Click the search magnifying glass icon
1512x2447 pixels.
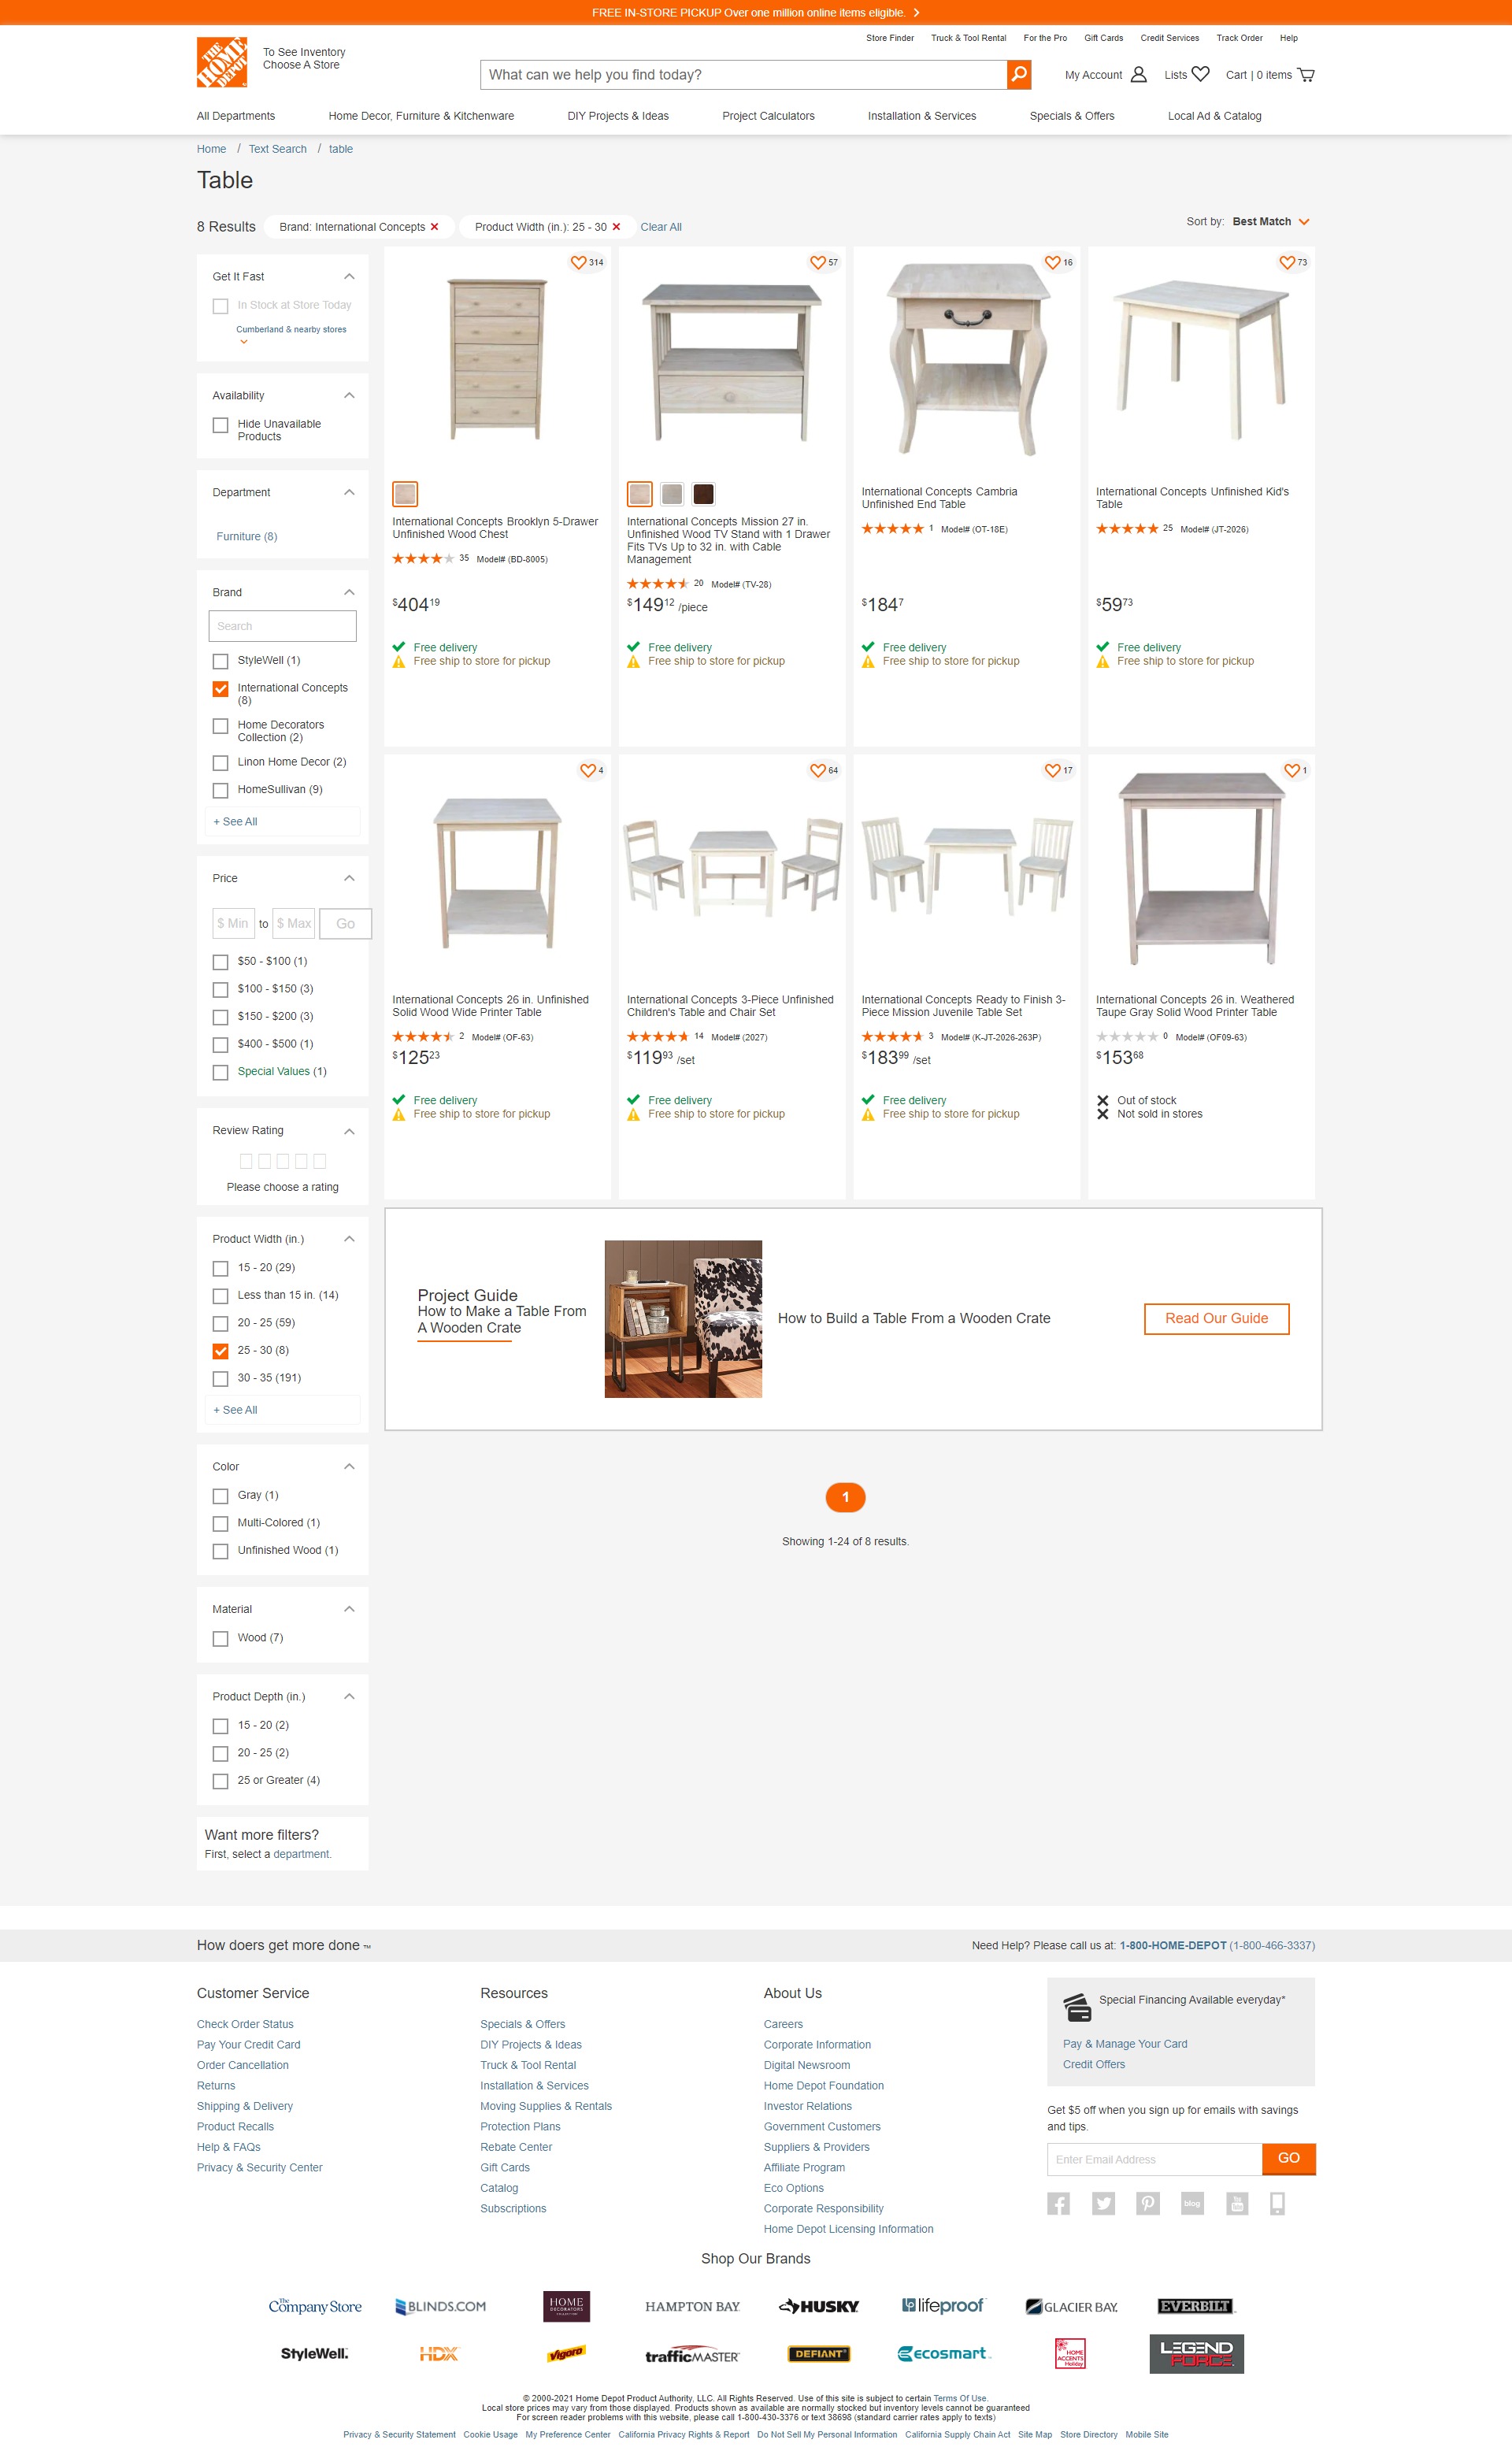[x=1019, y=74]
